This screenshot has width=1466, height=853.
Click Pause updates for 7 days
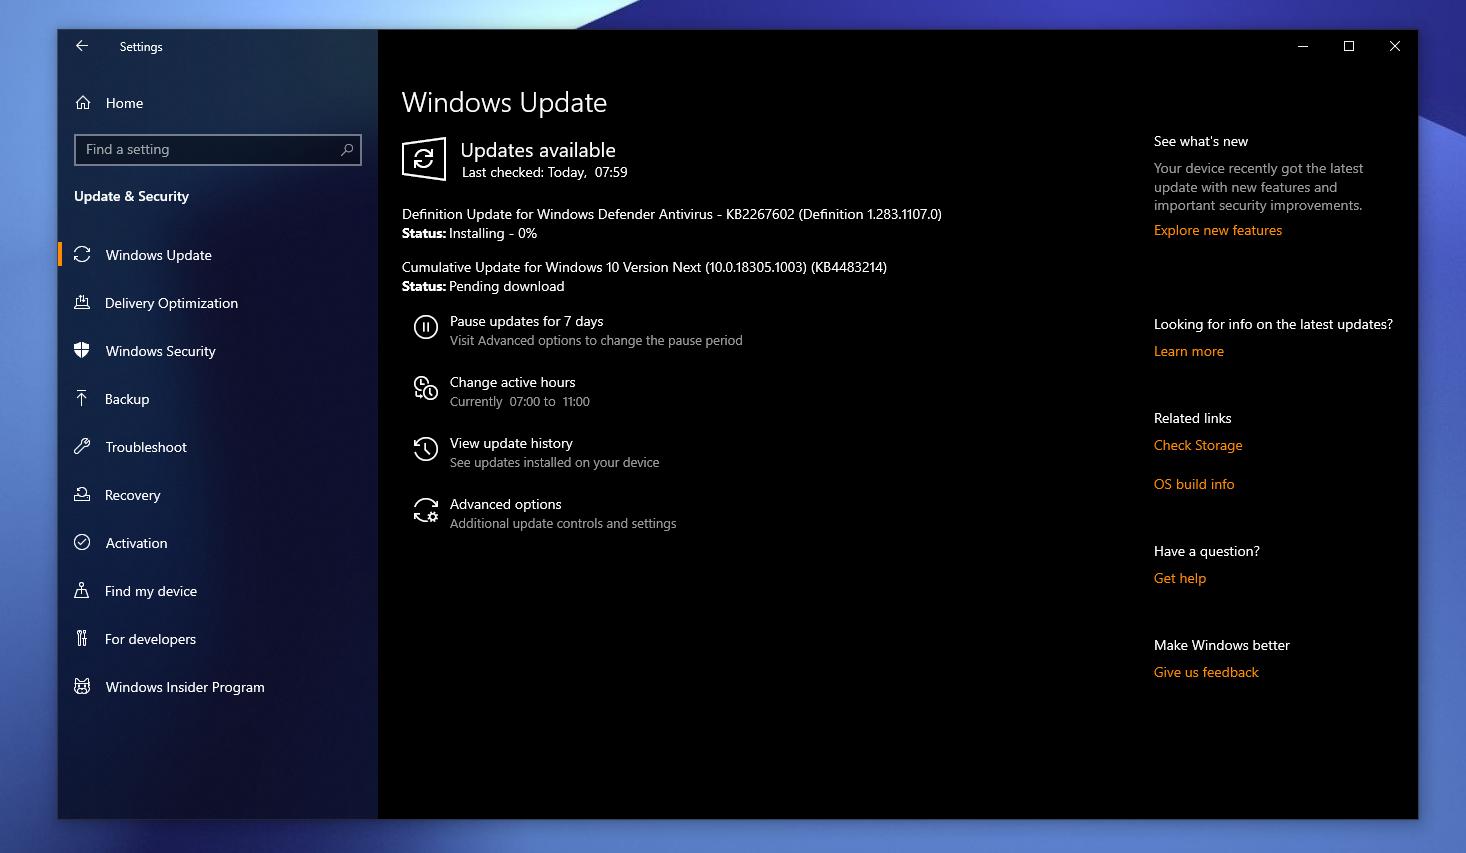[526, 321]
